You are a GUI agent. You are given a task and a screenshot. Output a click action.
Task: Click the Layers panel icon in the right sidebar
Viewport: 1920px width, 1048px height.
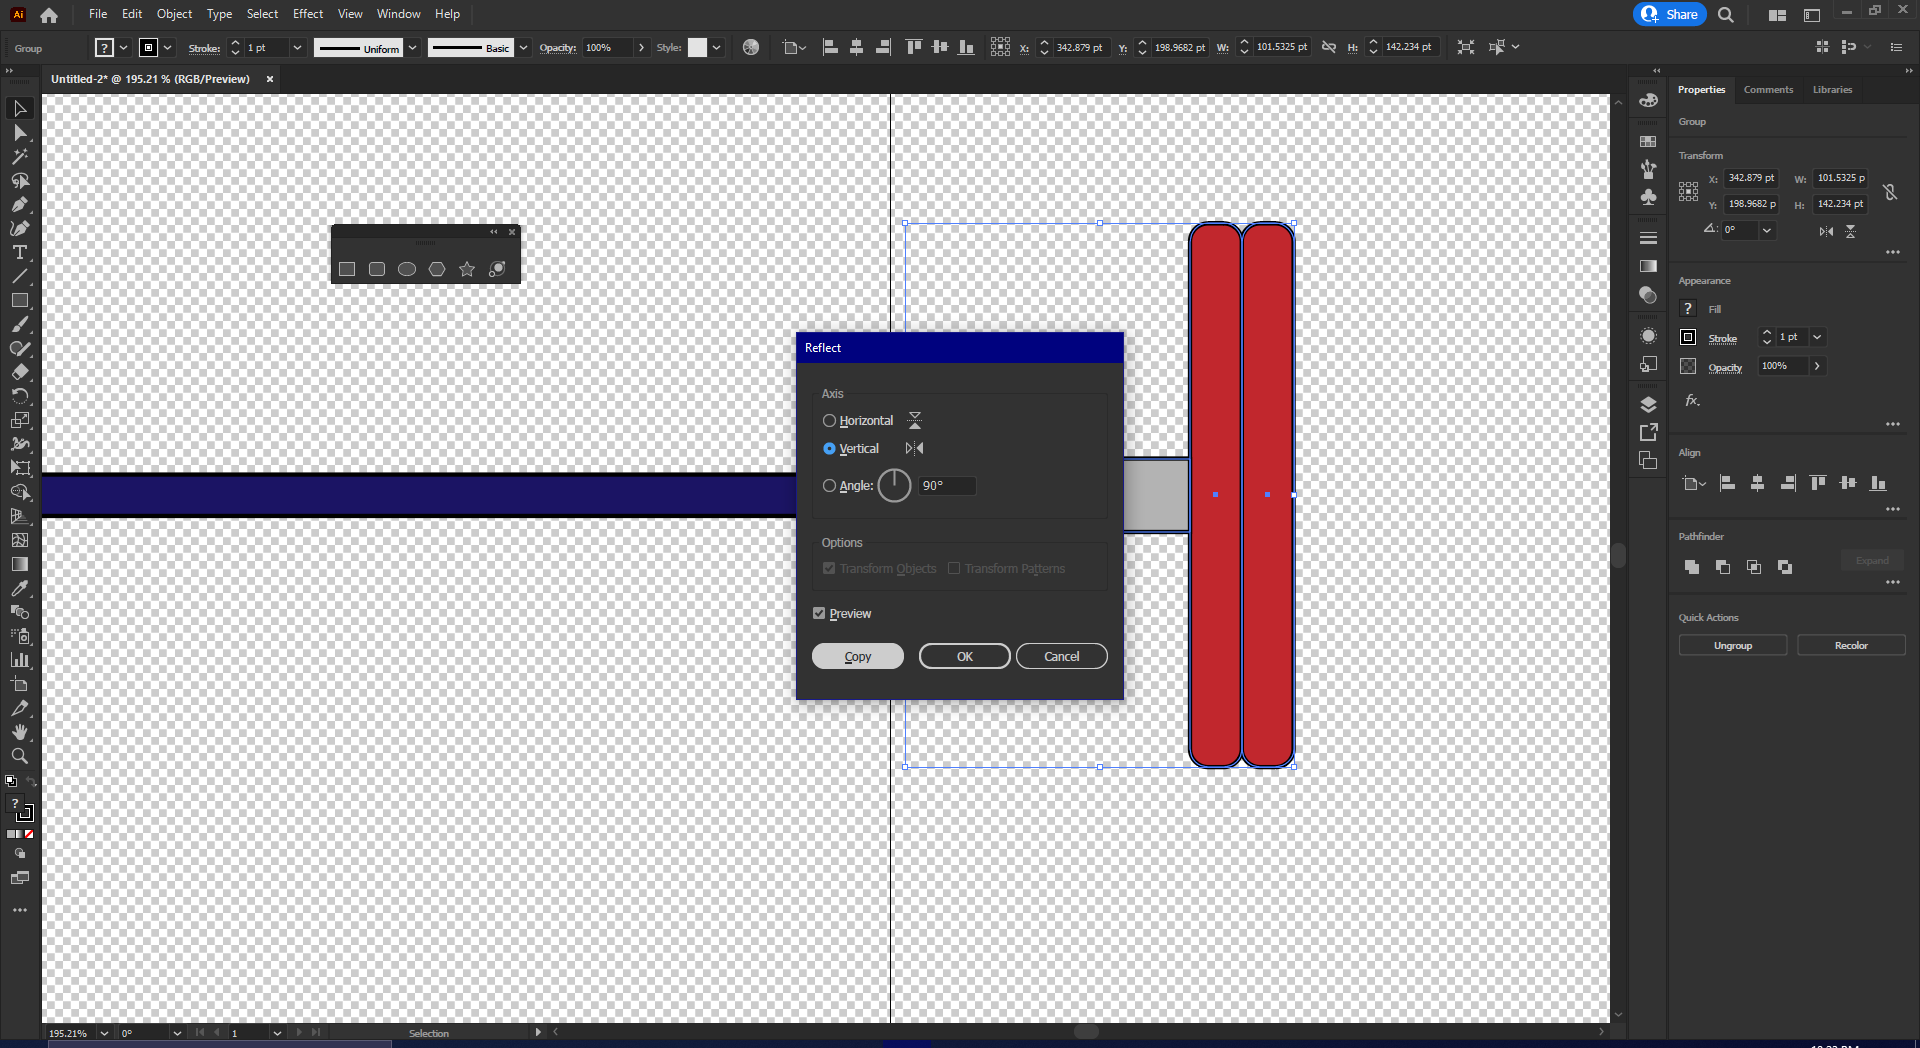(1648, 405)
